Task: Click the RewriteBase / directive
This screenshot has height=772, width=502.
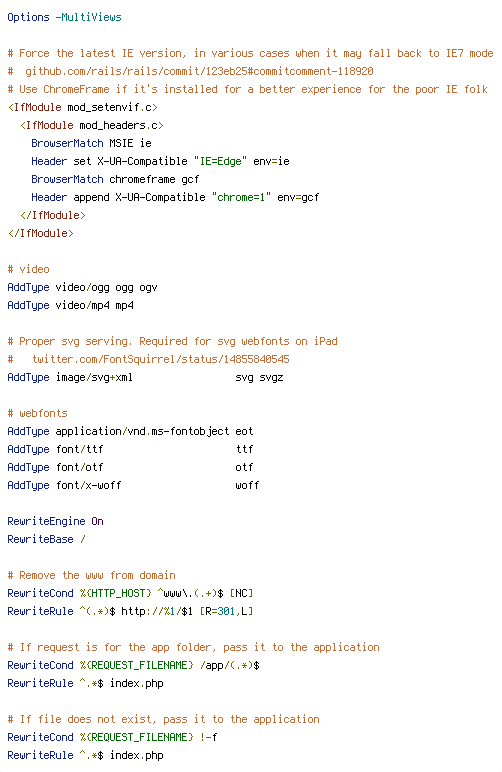Action: [46, 540]
